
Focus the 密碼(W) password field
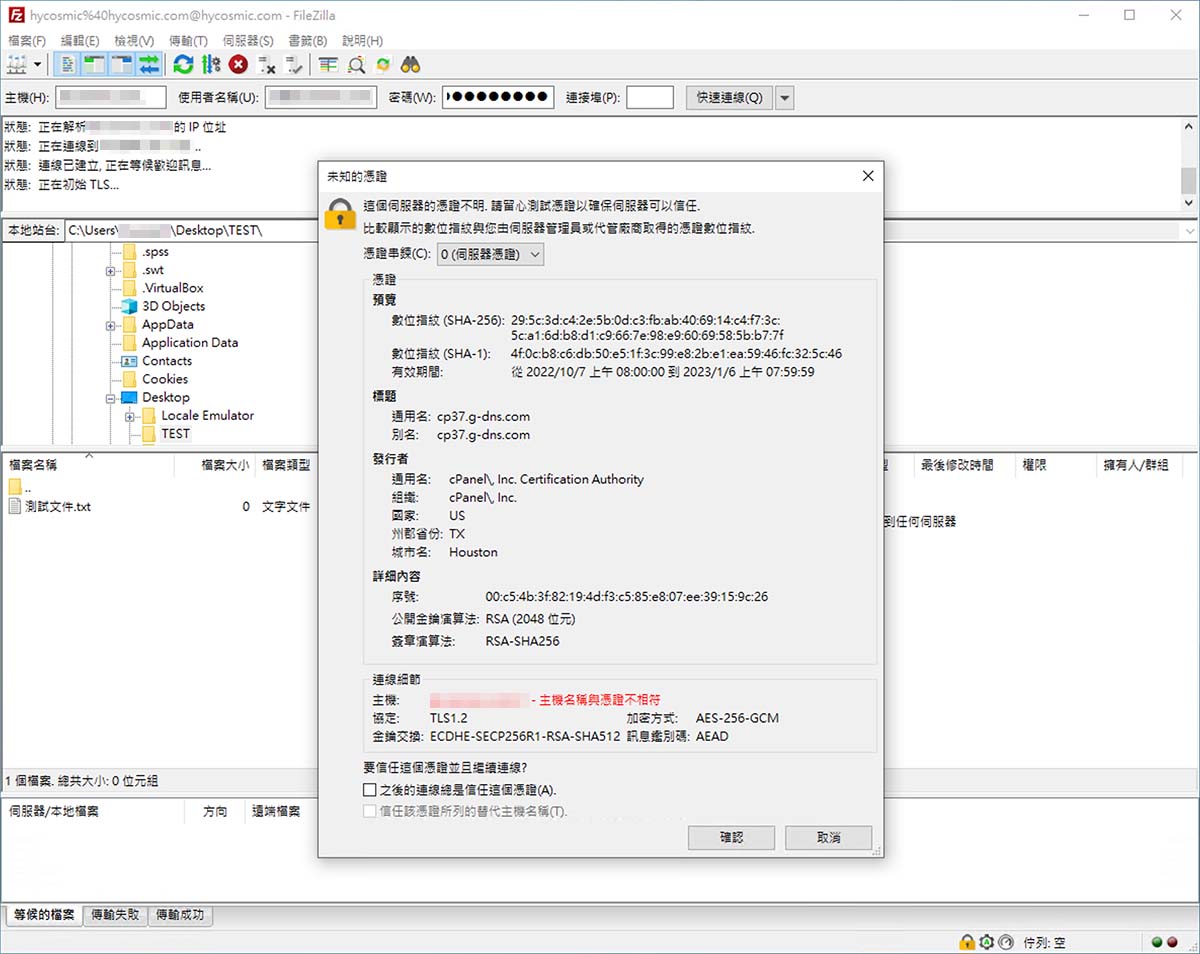click(x=497, y=98)
